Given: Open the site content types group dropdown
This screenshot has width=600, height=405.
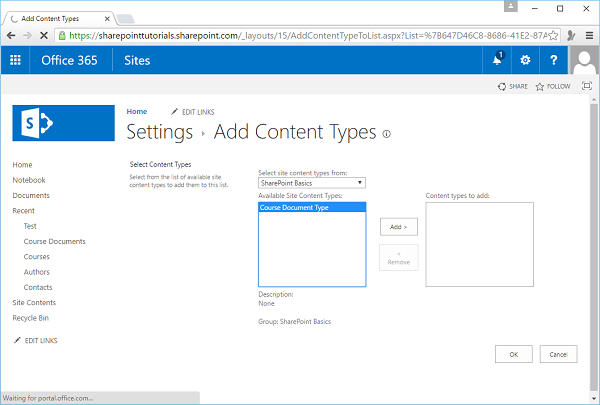Looking at the screenshot, I should click(311, 183).
